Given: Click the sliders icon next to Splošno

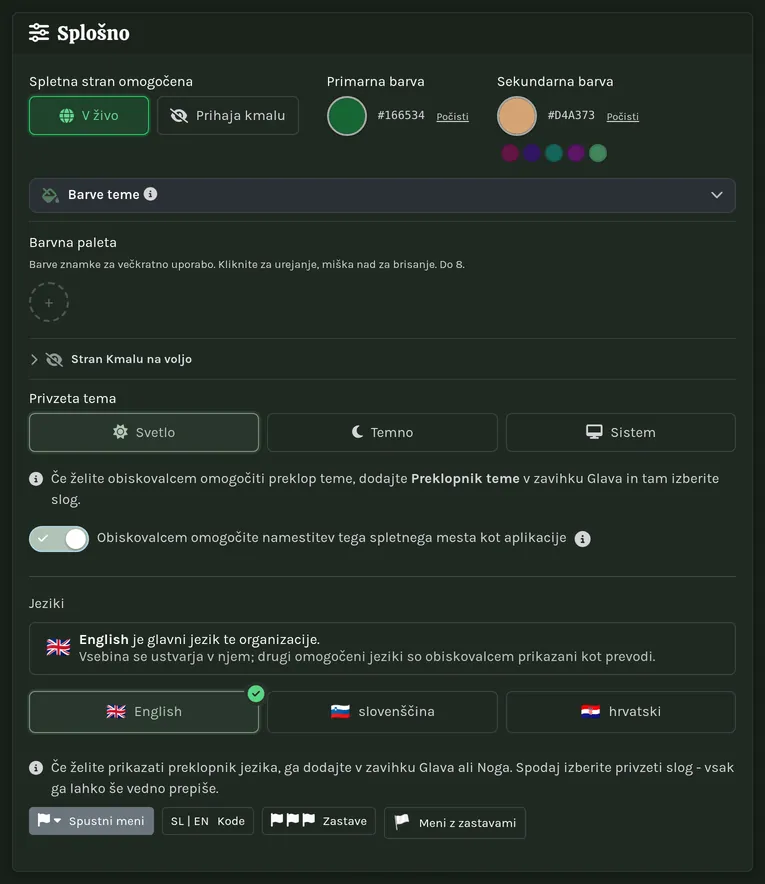Looking at the screenshot, I should (x=39, y=33).
